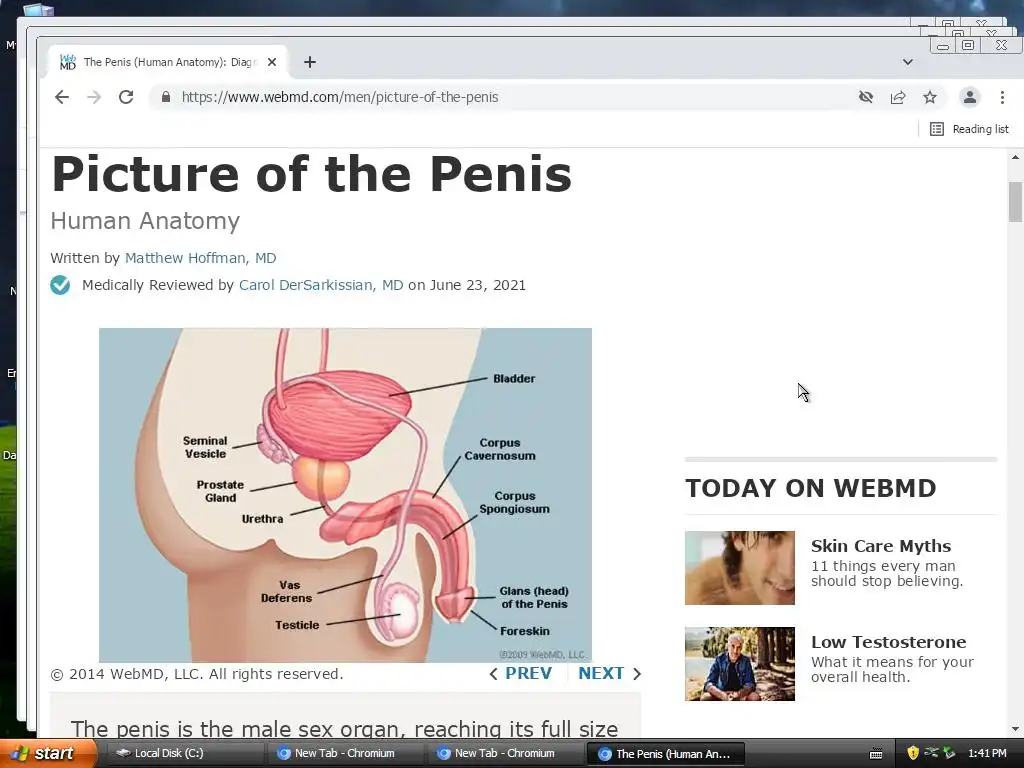Go to NEXT slide
The image size is (1024, 768).
point(609,673)
